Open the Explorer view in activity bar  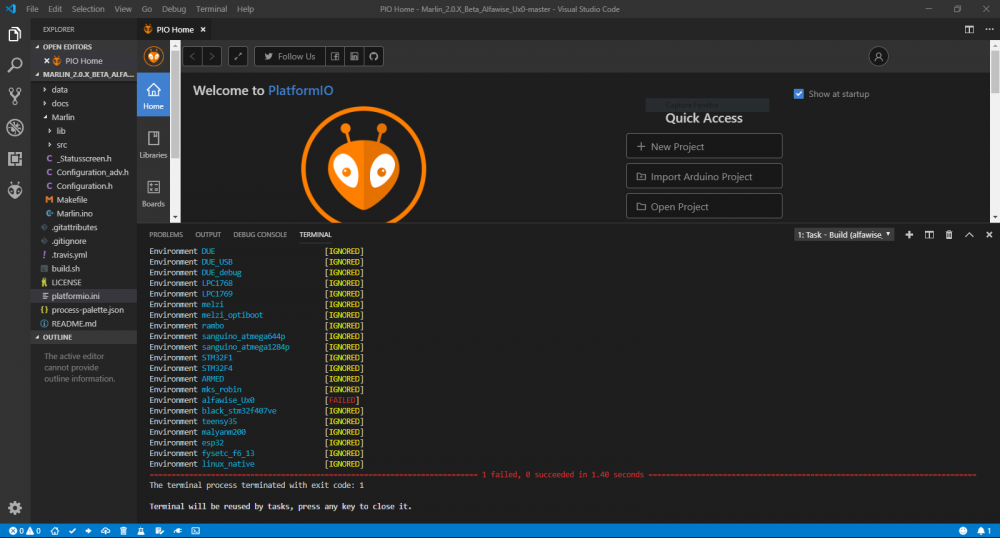[15, 34]
